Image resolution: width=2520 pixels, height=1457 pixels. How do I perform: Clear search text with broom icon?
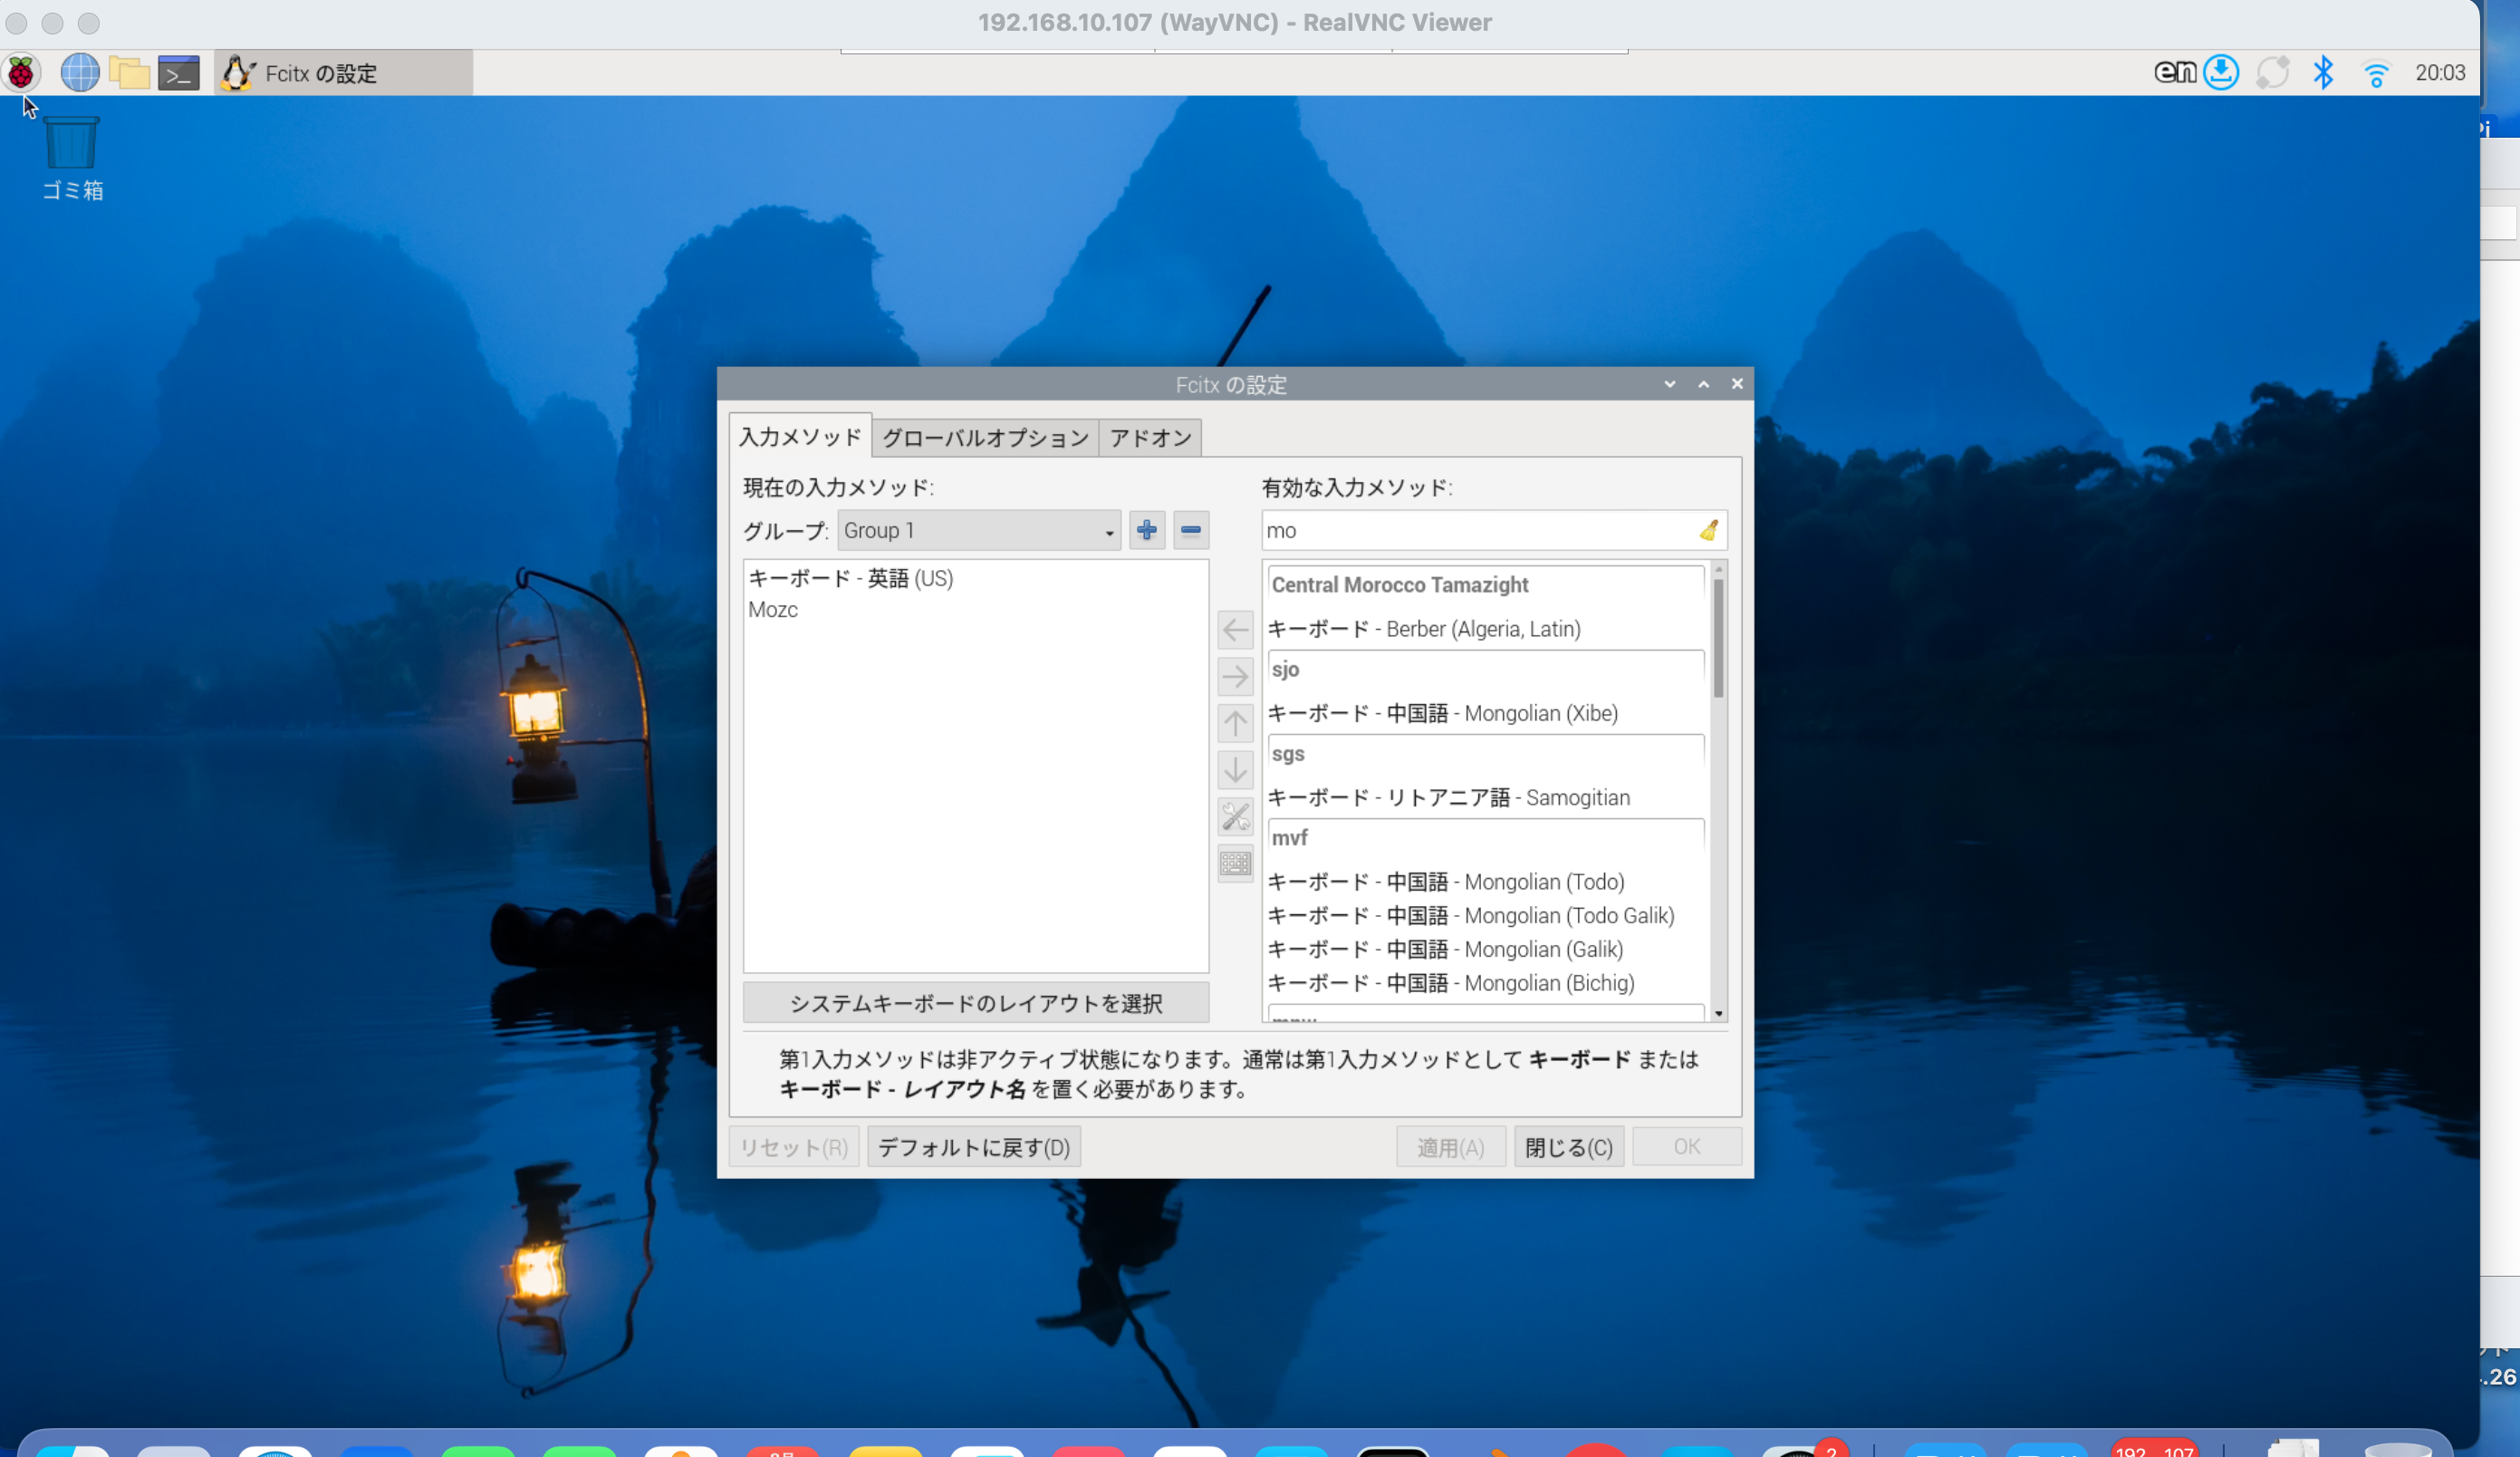(x=1708, y=530)
